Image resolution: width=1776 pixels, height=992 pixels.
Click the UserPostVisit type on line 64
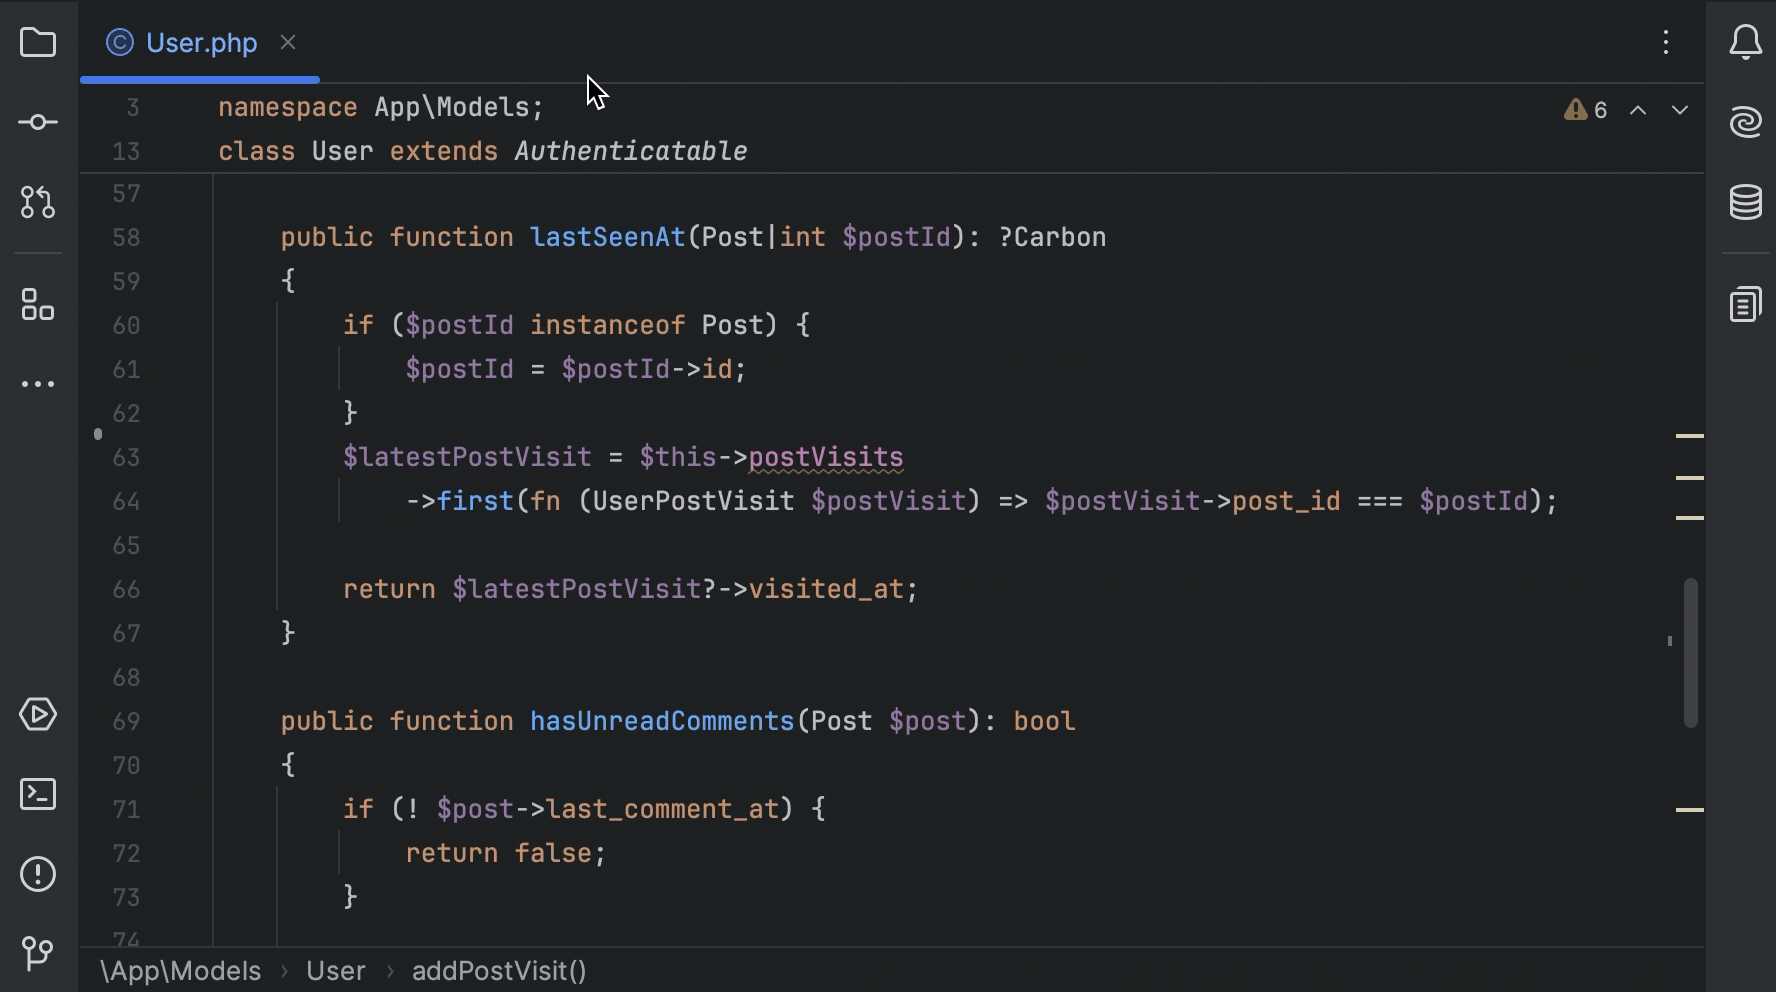click(693, 501)
